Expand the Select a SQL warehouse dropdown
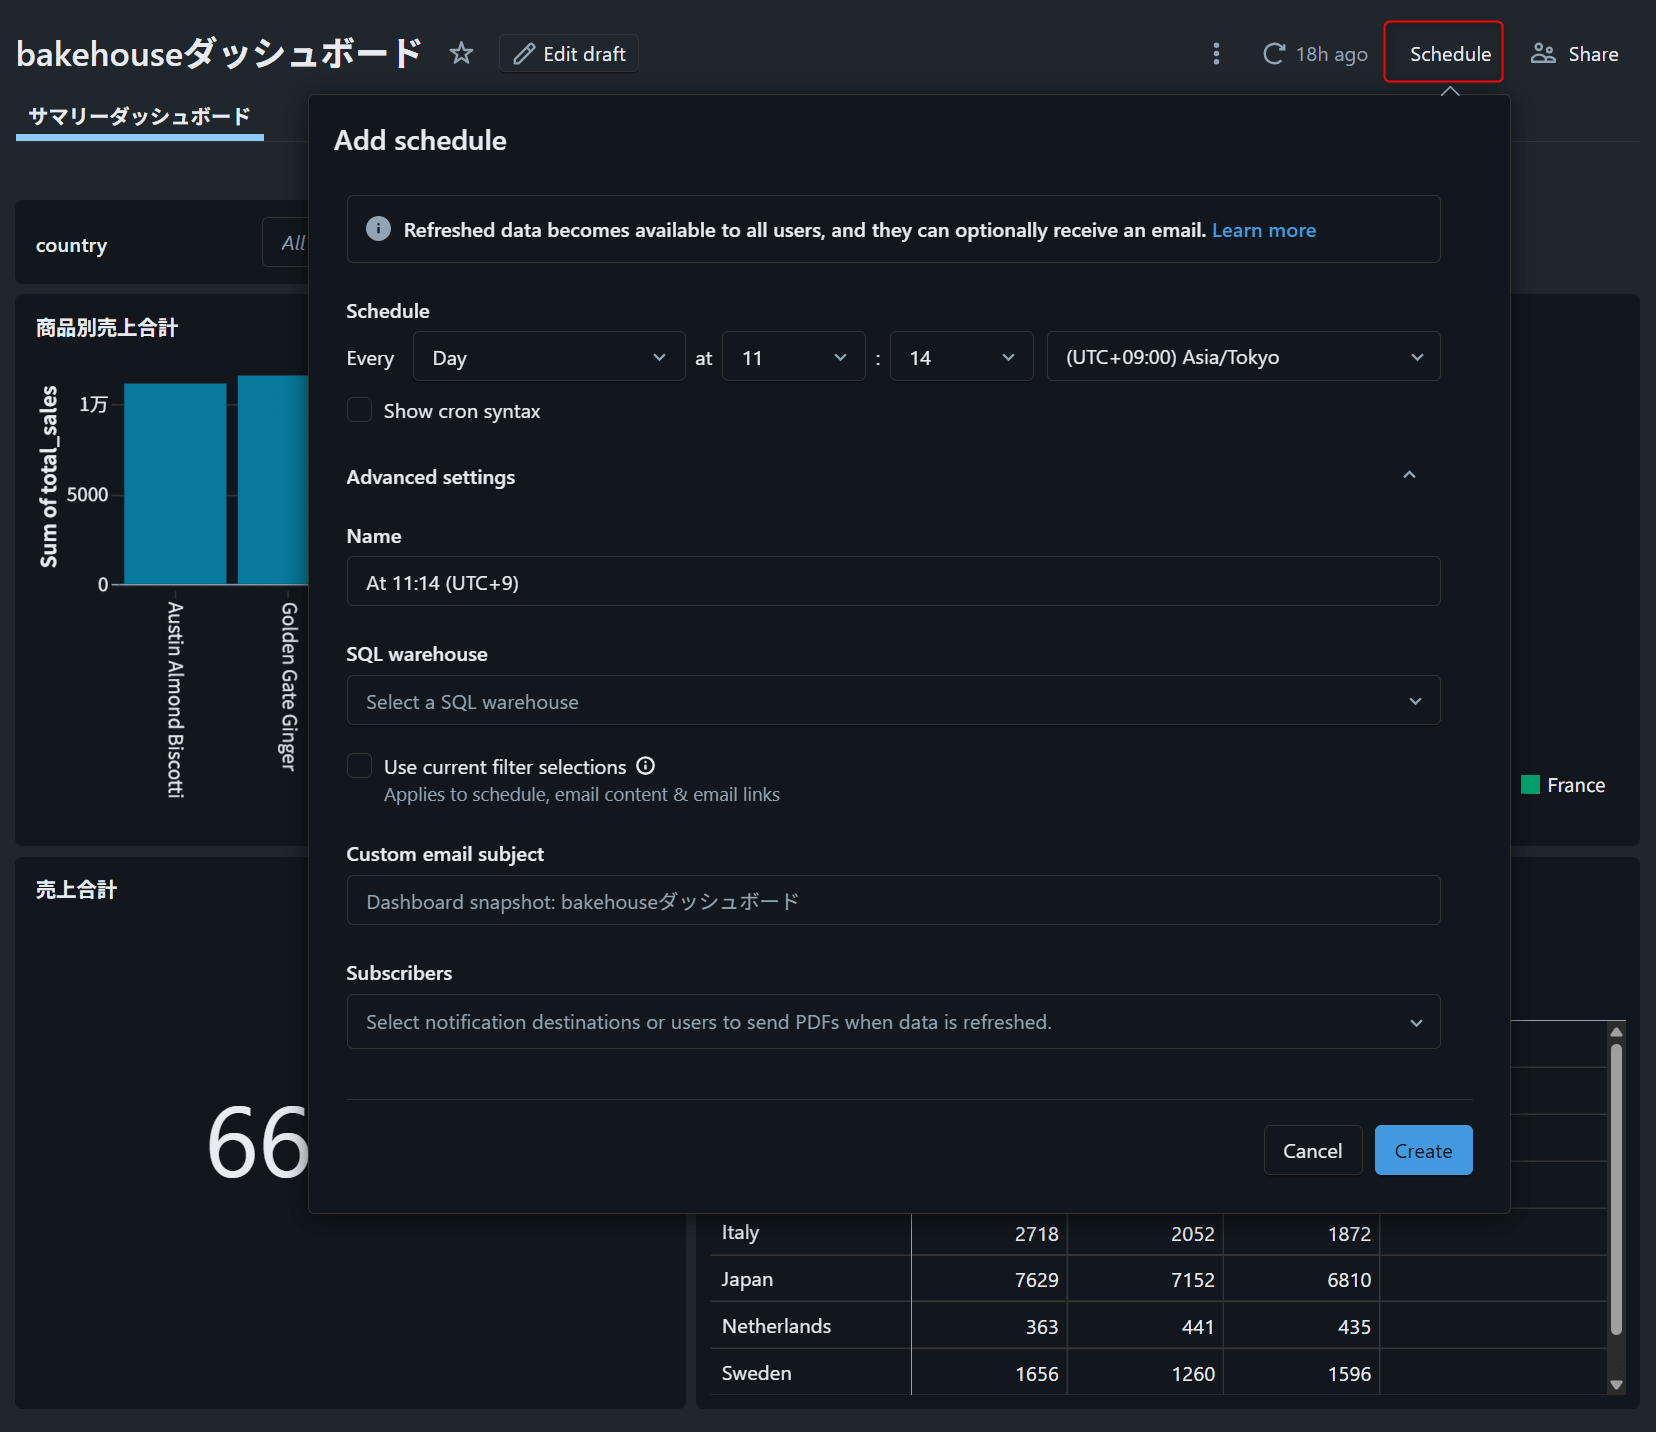The image size is (1656, 1432). (x=892, y=701)
